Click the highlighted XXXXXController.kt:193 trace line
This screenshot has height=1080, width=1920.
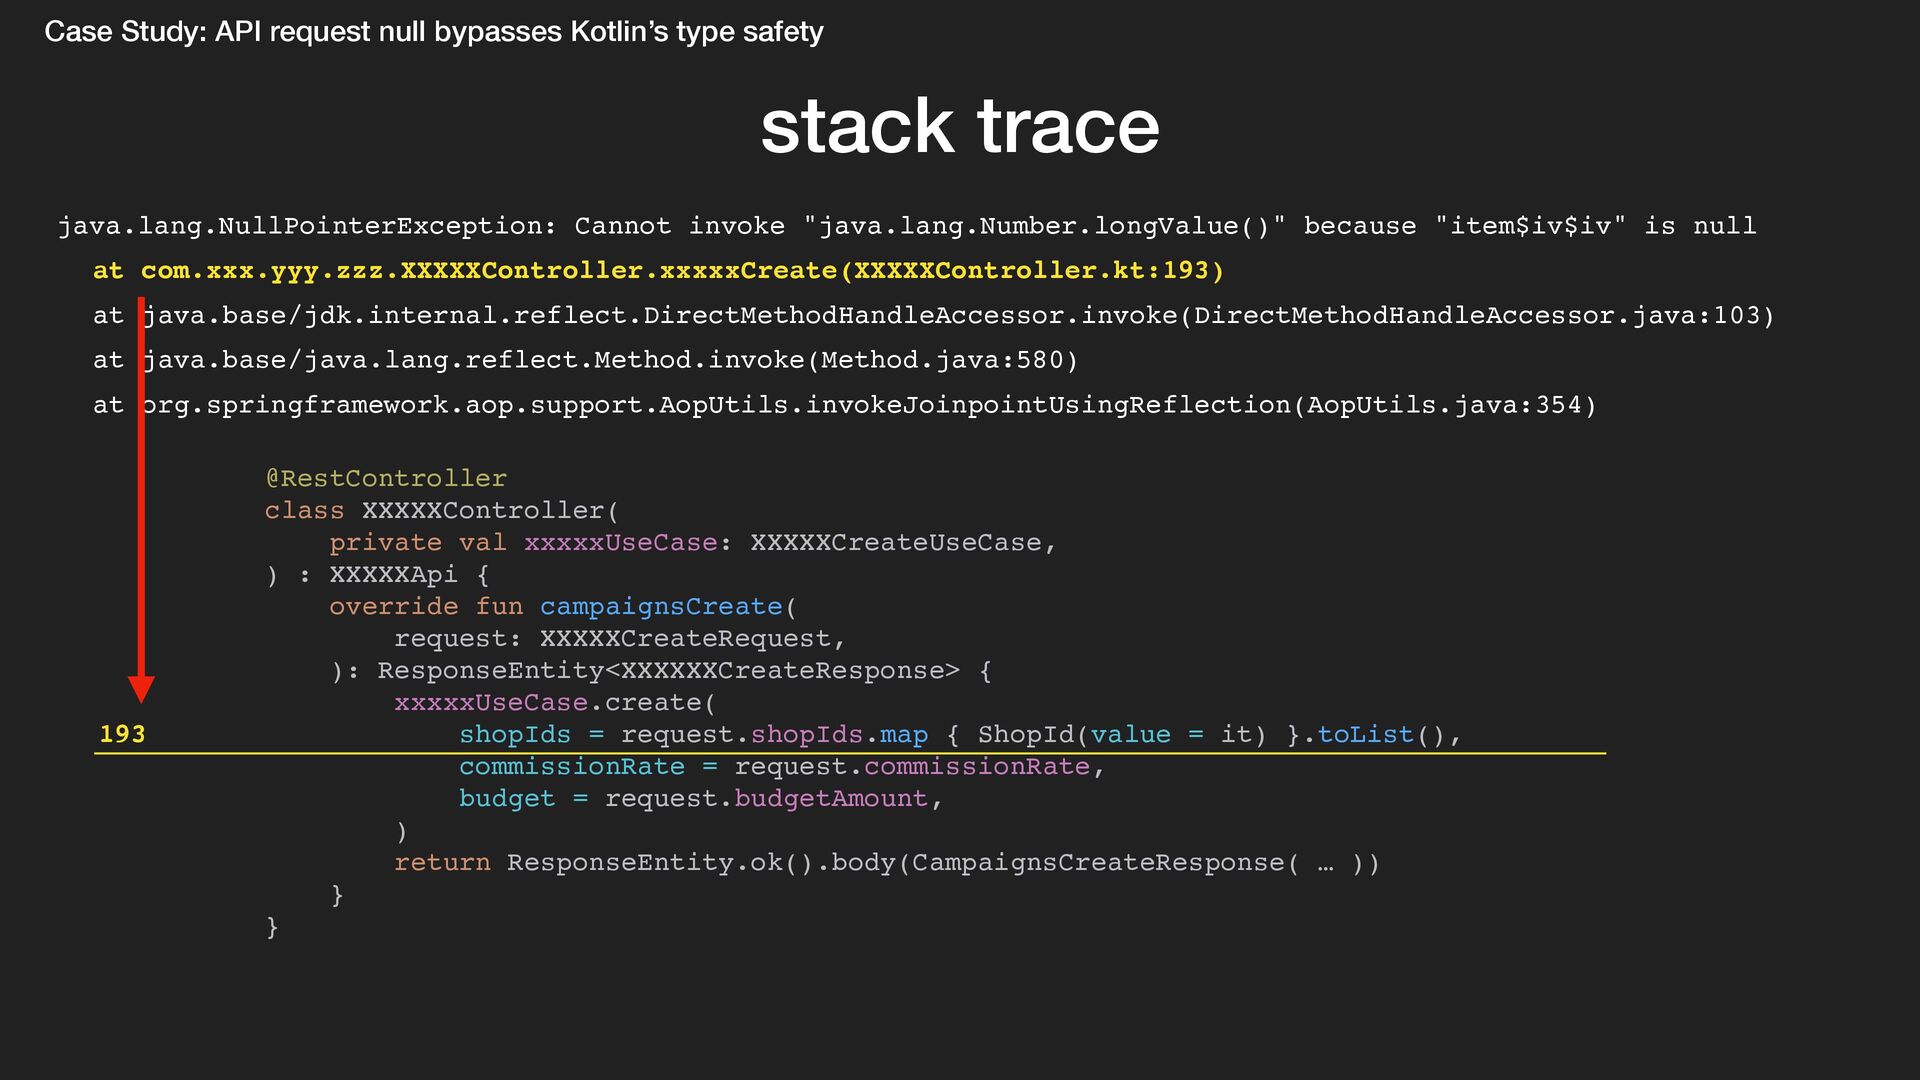(658, 271)
